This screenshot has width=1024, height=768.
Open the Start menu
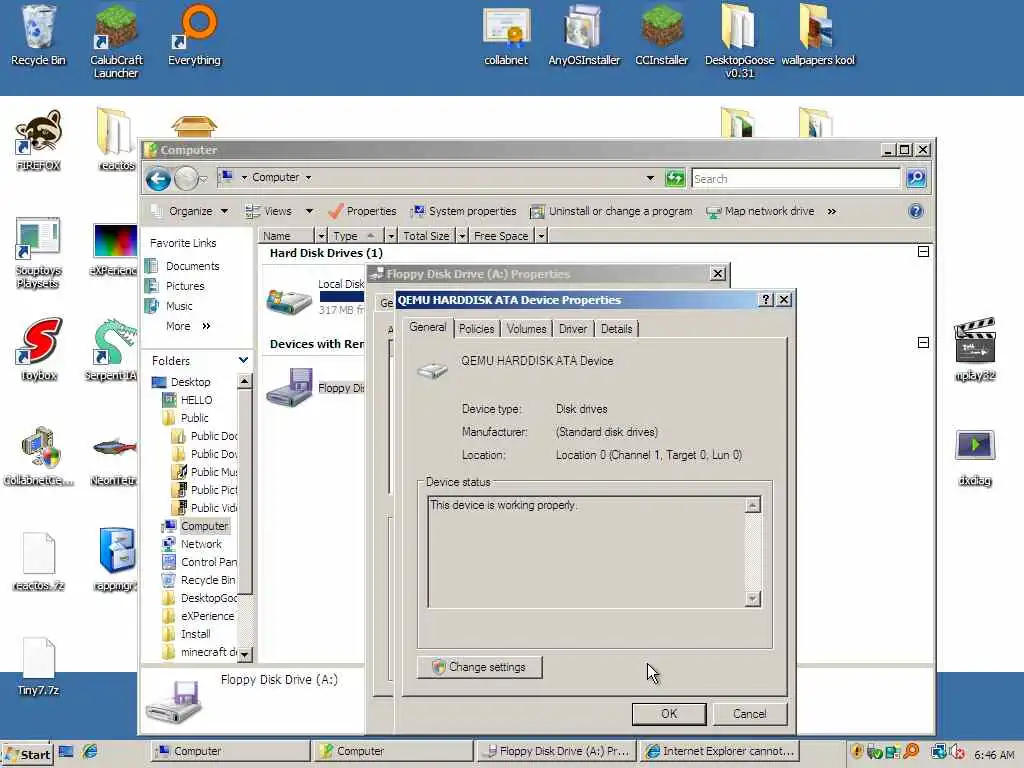coord(27,754)
